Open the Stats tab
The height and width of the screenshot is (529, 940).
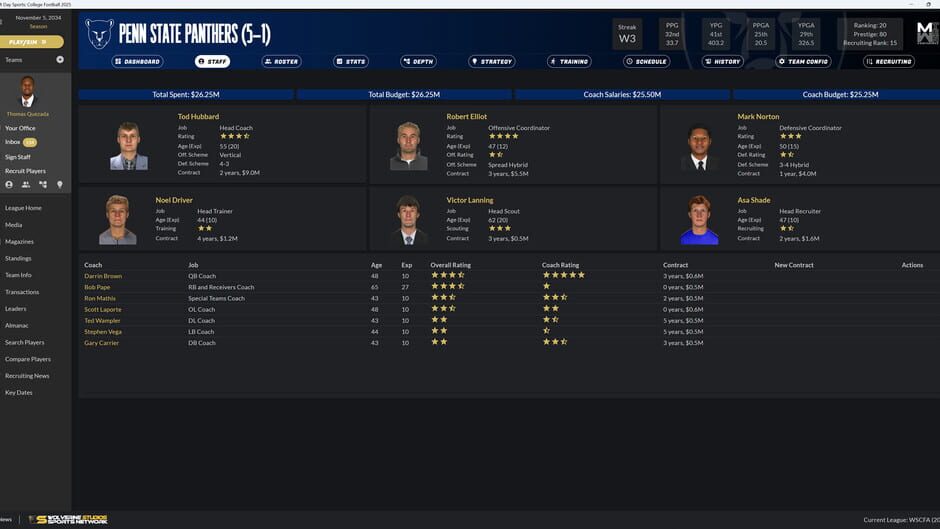coord(351,61)
